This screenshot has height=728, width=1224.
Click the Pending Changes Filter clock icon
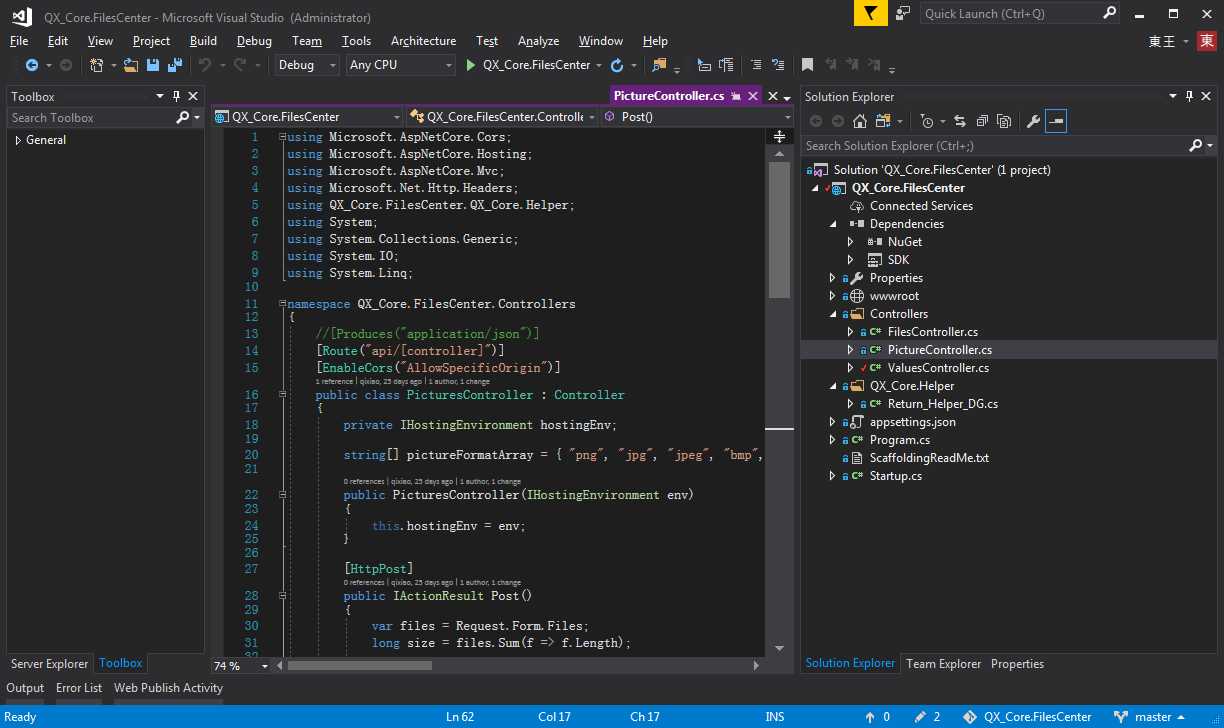click(x=927, y=121)
